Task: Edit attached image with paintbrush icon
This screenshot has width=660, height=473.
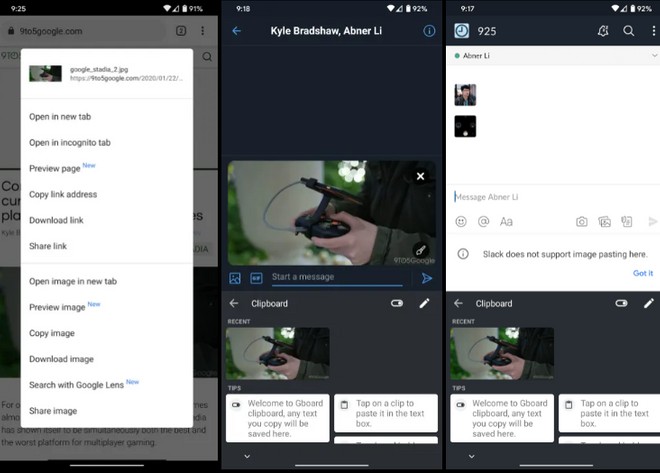Action: 420,250
